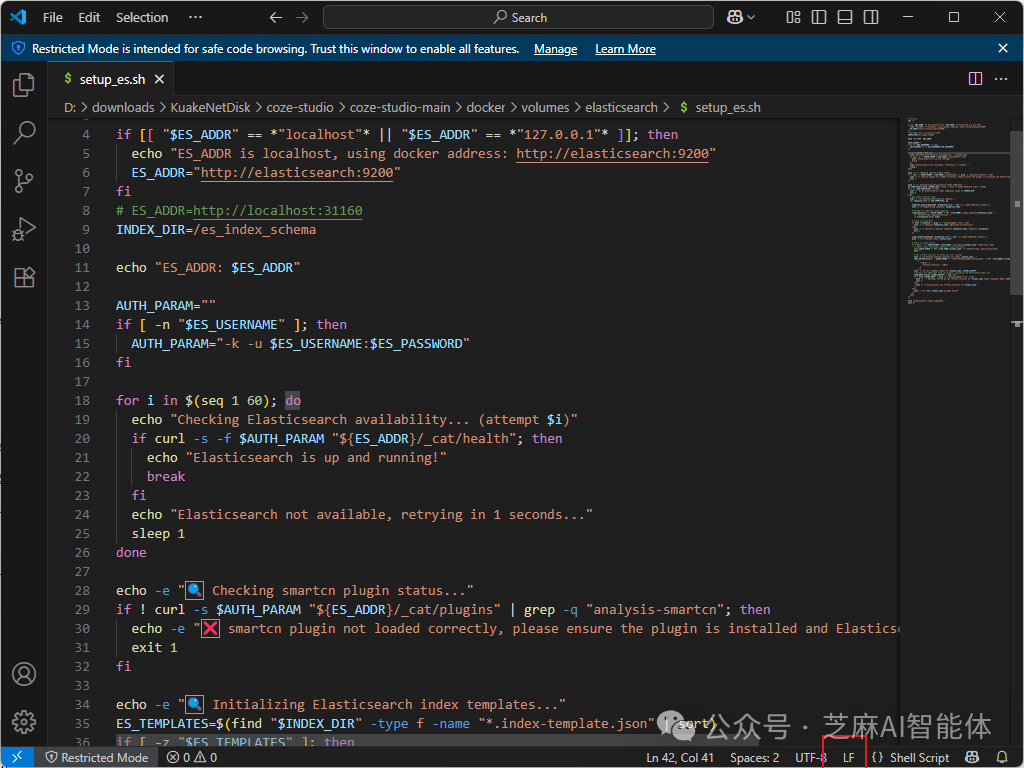Open Customize Layout icon
This screenshot has height=768, width=1024.
[793, 18]
